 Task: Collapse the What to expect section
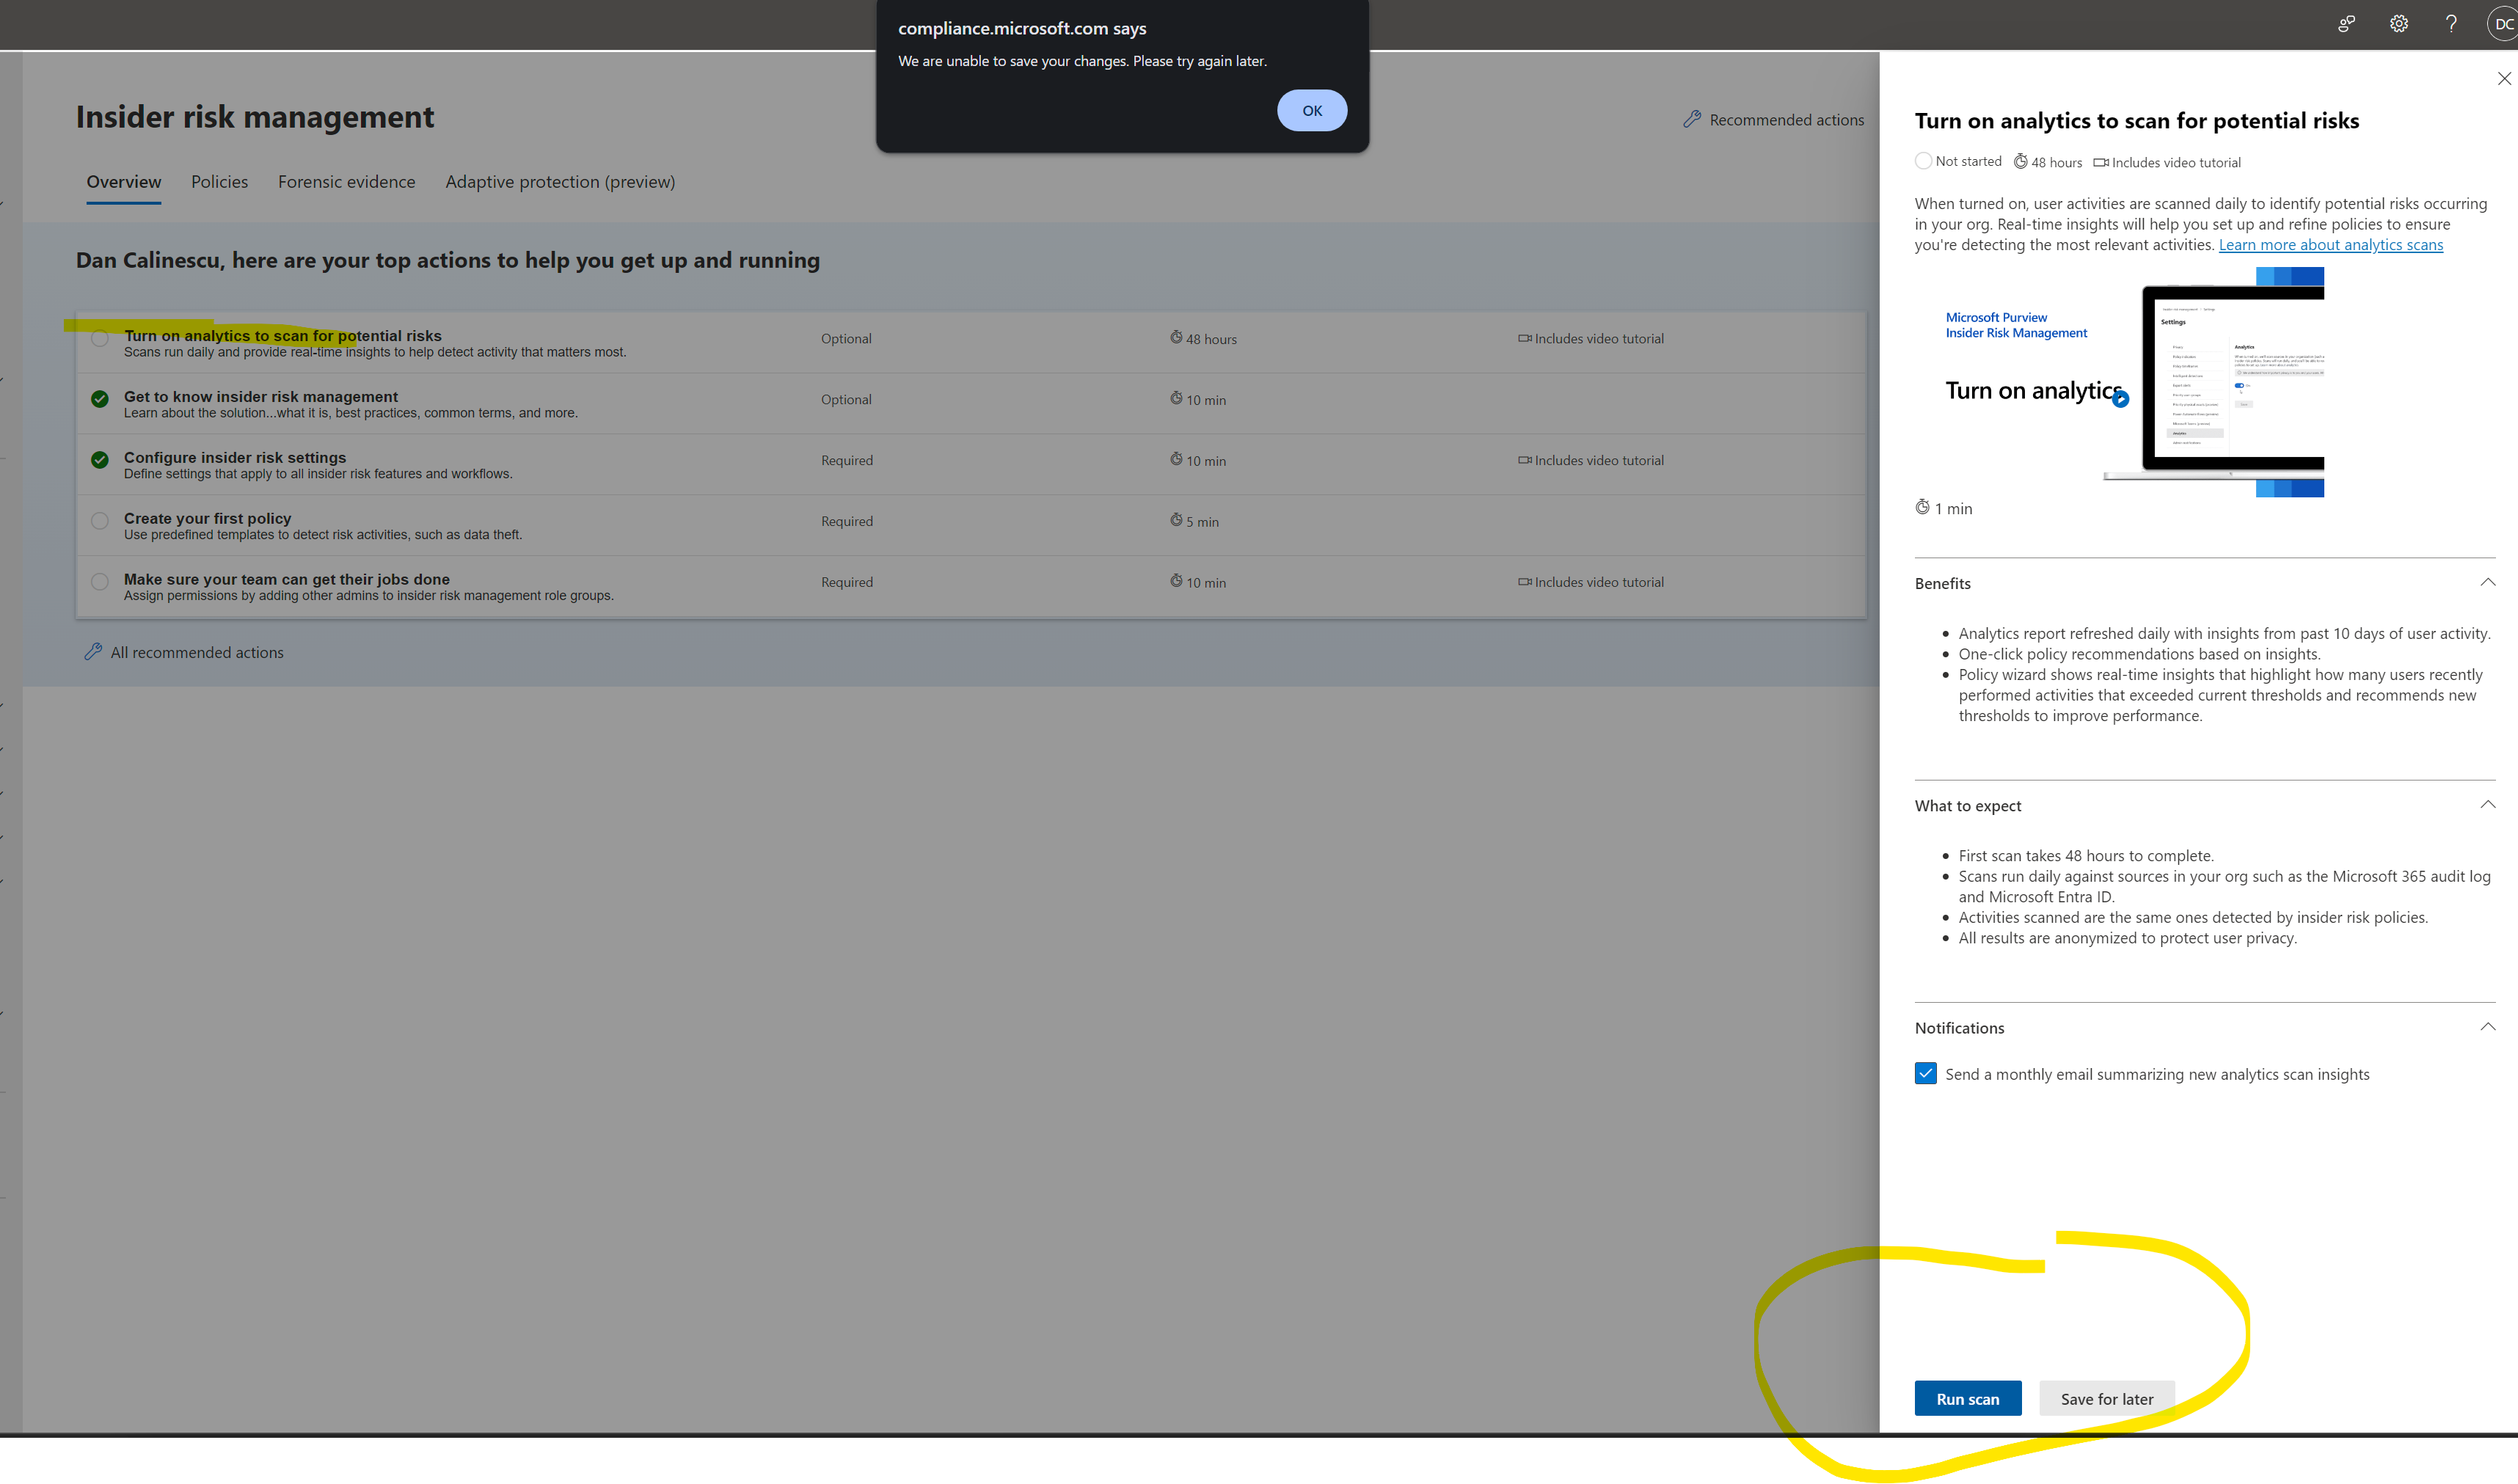(x=2487, y=804)
